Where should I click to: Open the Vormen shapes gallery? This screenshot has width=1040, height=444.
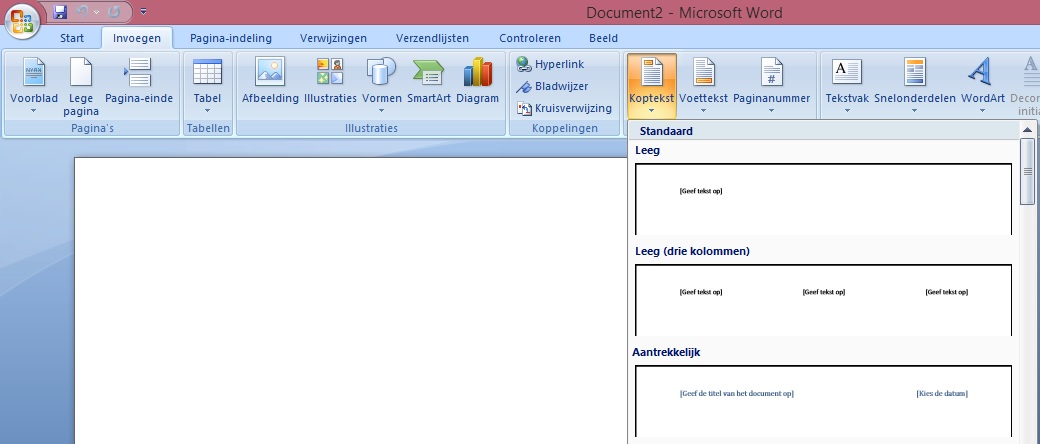(381, 85)
